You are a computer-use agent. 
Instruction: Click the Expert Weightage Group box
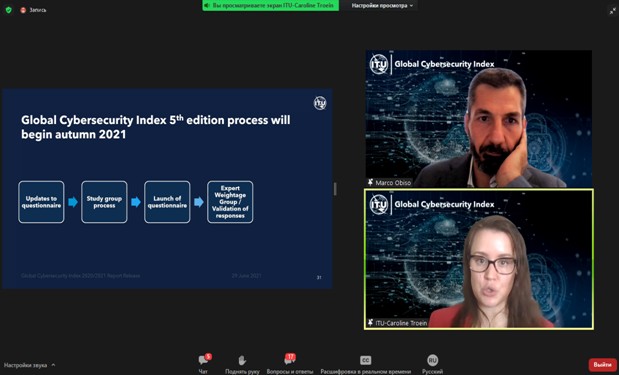pyautogui.click(x=230, y=202)
